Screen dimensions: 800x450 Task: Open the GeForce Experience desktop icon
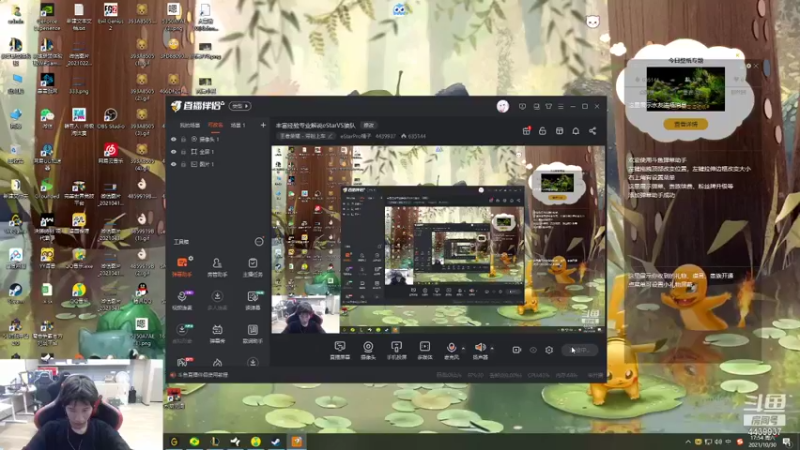click(47, 16)
